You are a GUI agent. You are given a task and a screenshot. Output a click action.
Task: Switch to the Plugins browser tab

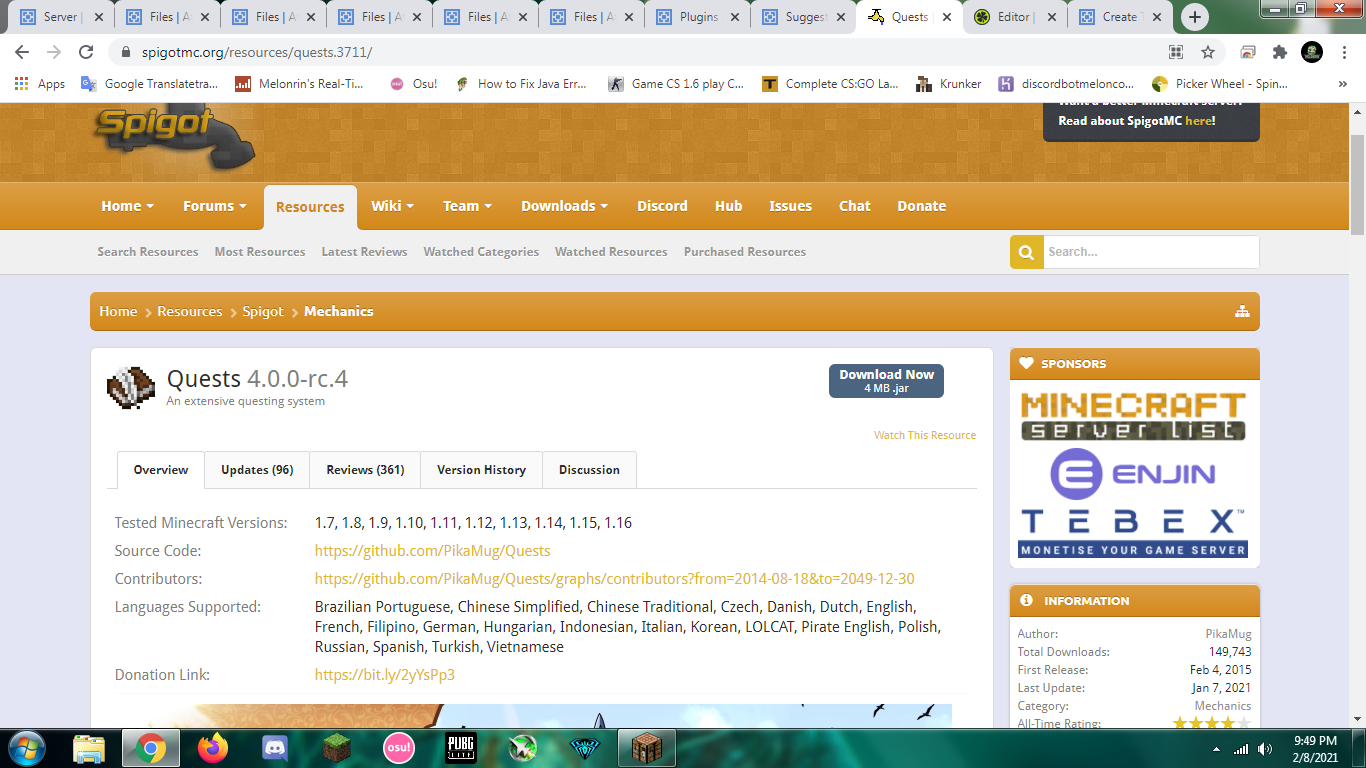coord(698,17)
